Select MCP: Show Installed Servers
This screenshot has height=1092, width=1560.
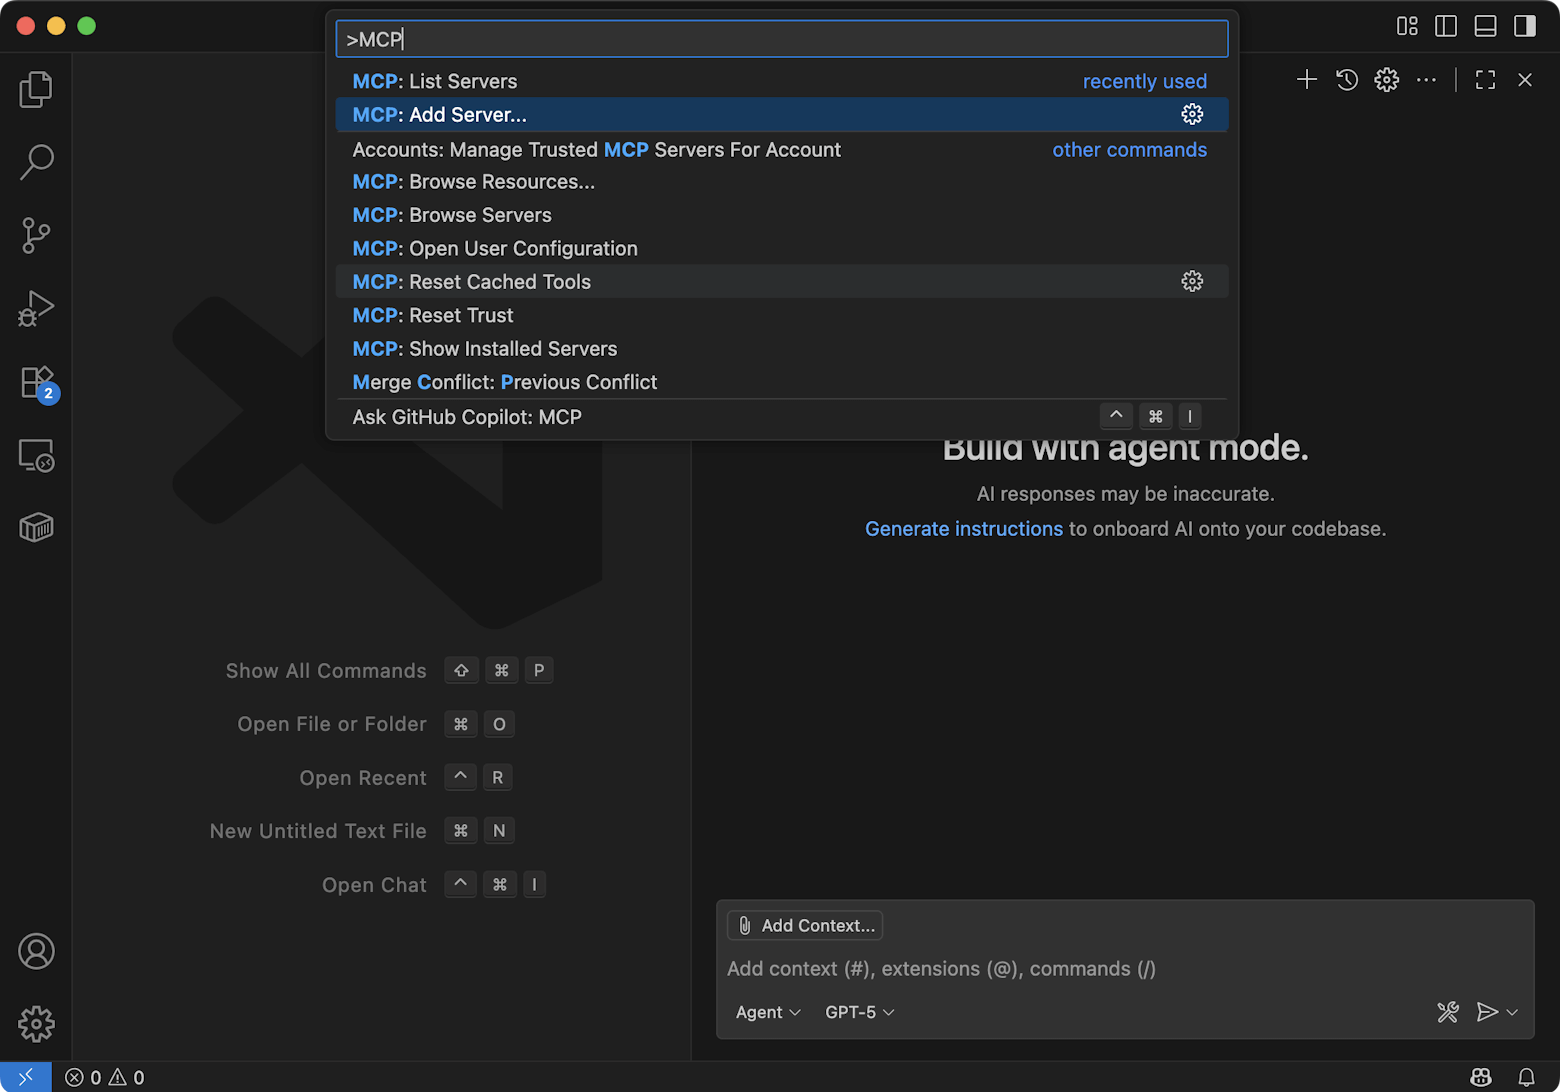(x=782, y=348)
